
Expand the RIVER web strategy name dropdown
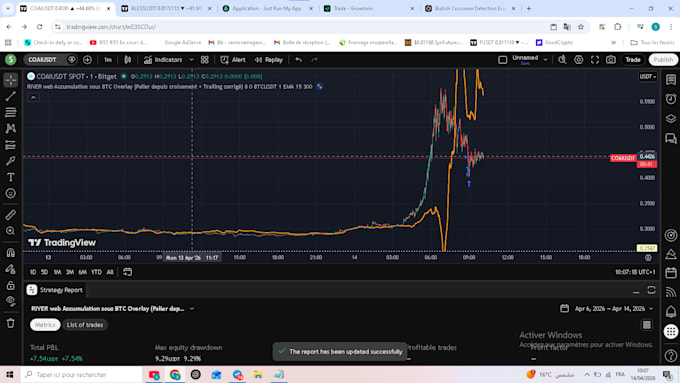click(192, 309)
